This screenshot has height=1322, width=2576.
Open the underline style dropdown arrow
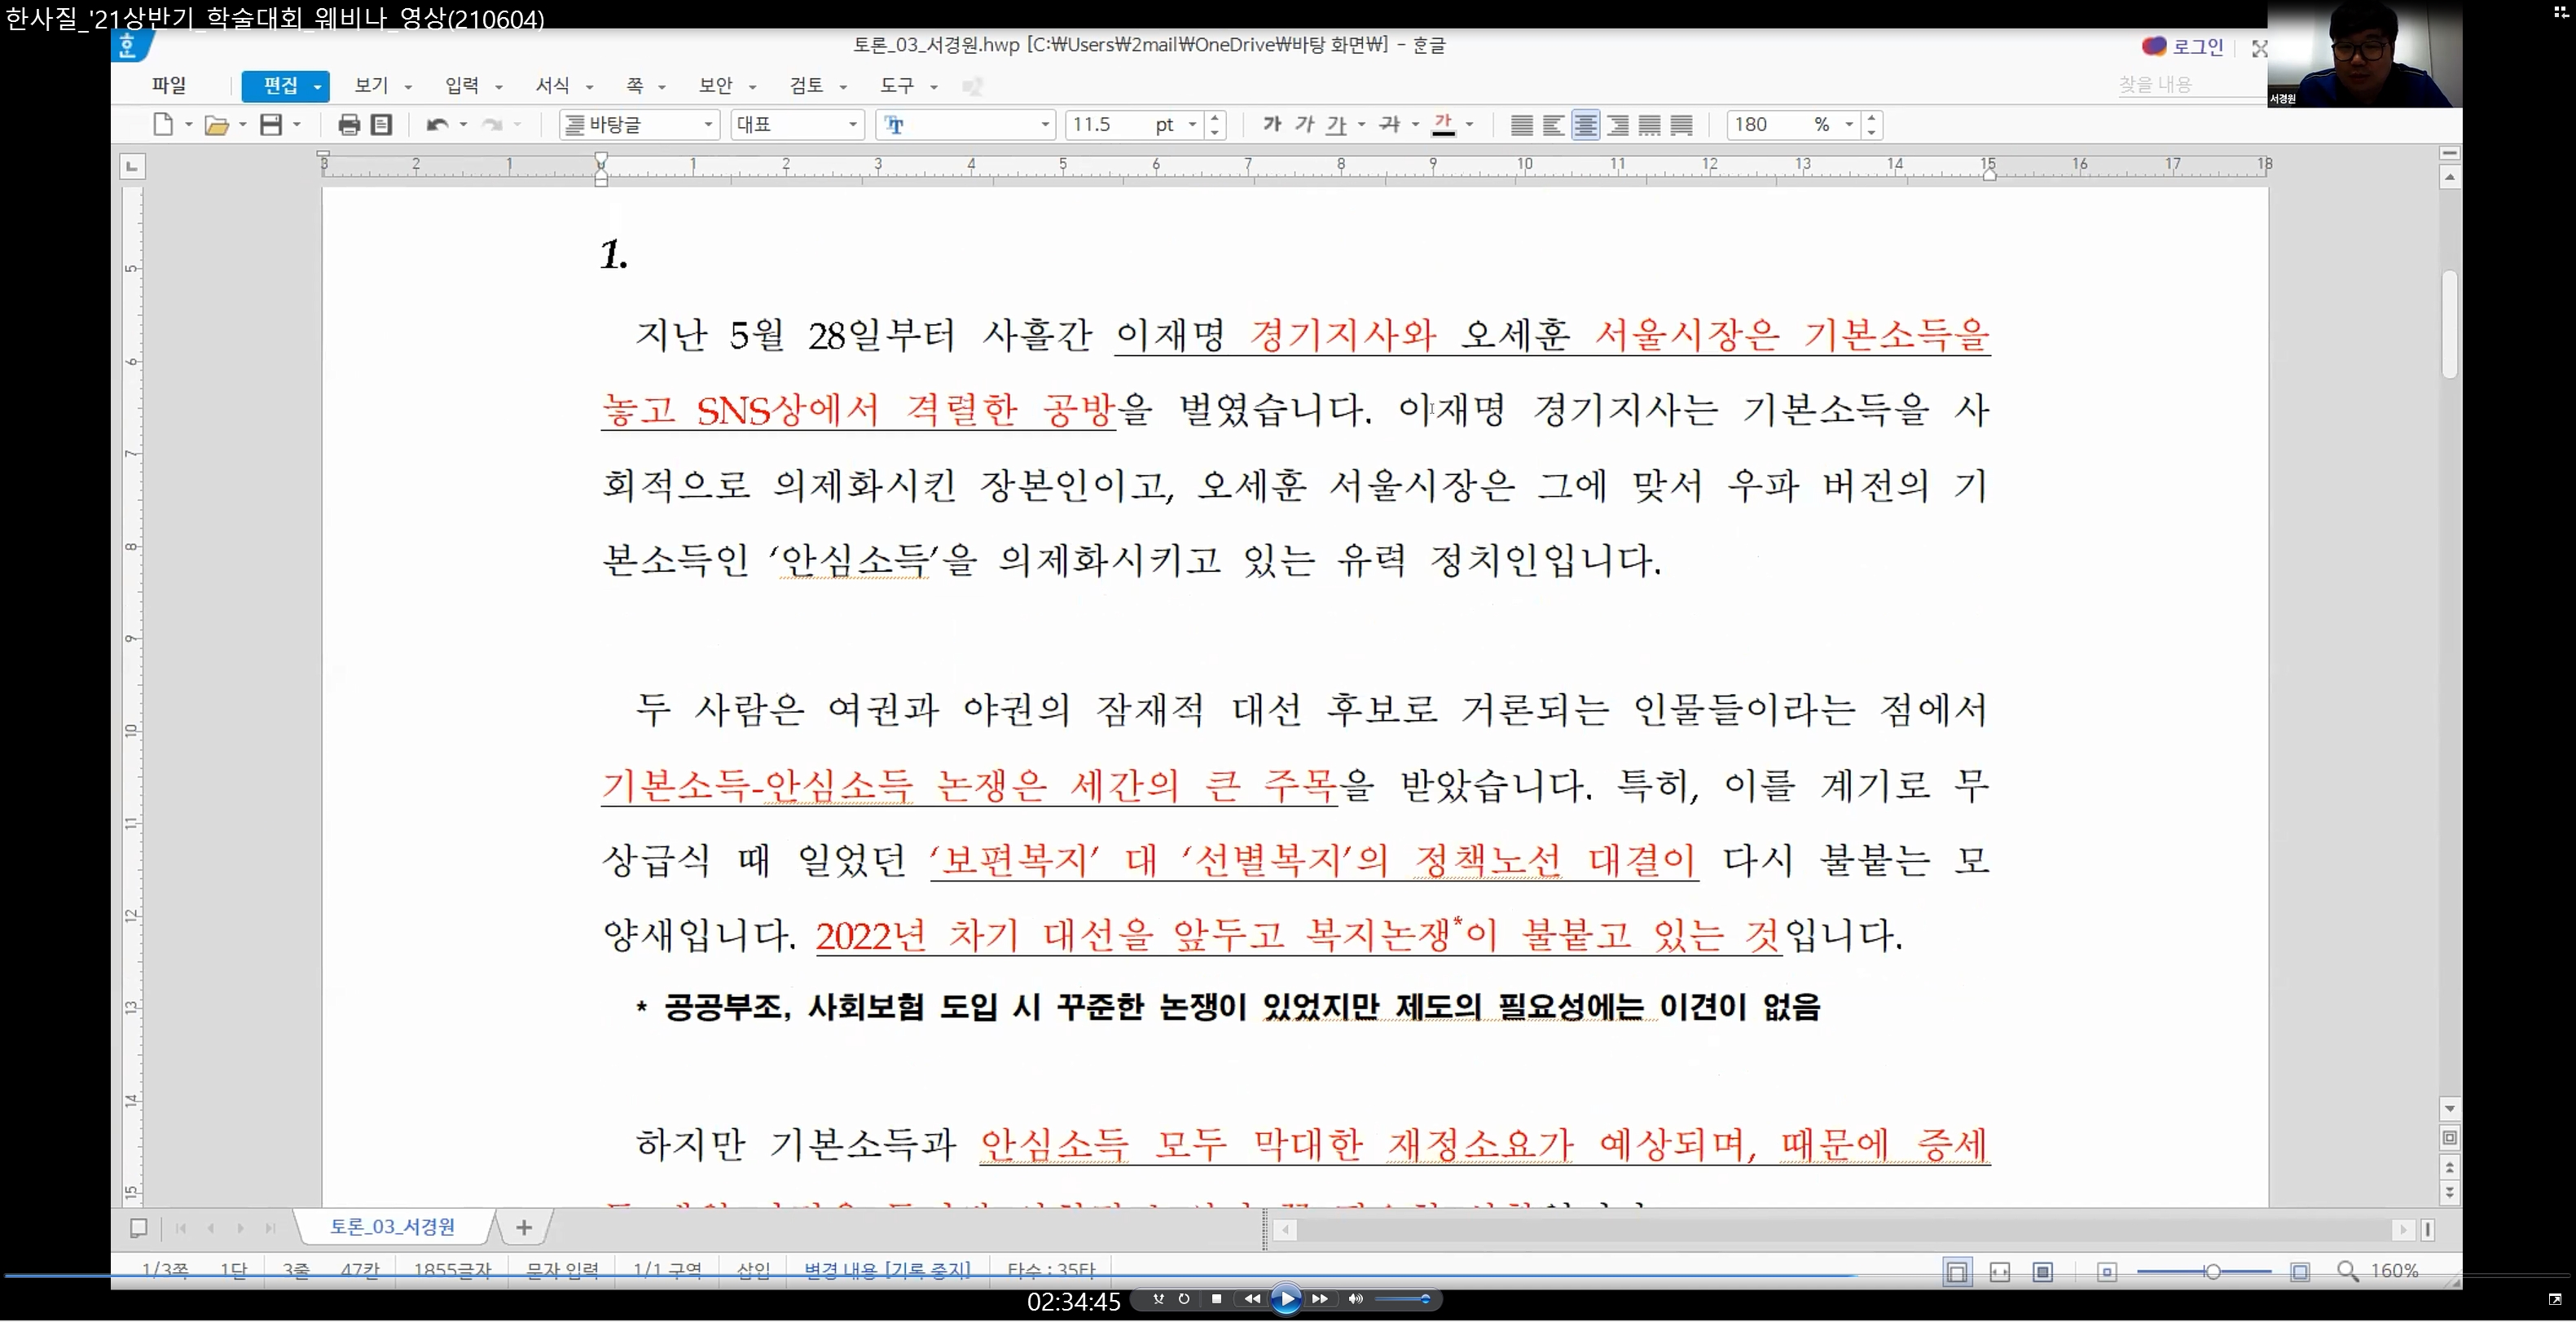point(1361,125)
